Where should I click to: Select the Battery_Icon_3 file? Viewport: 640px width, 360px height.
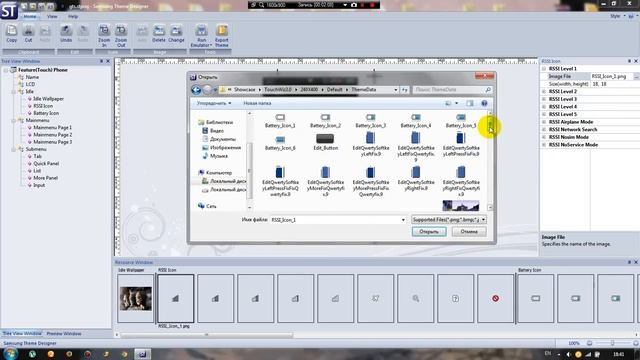coord(371,121)
